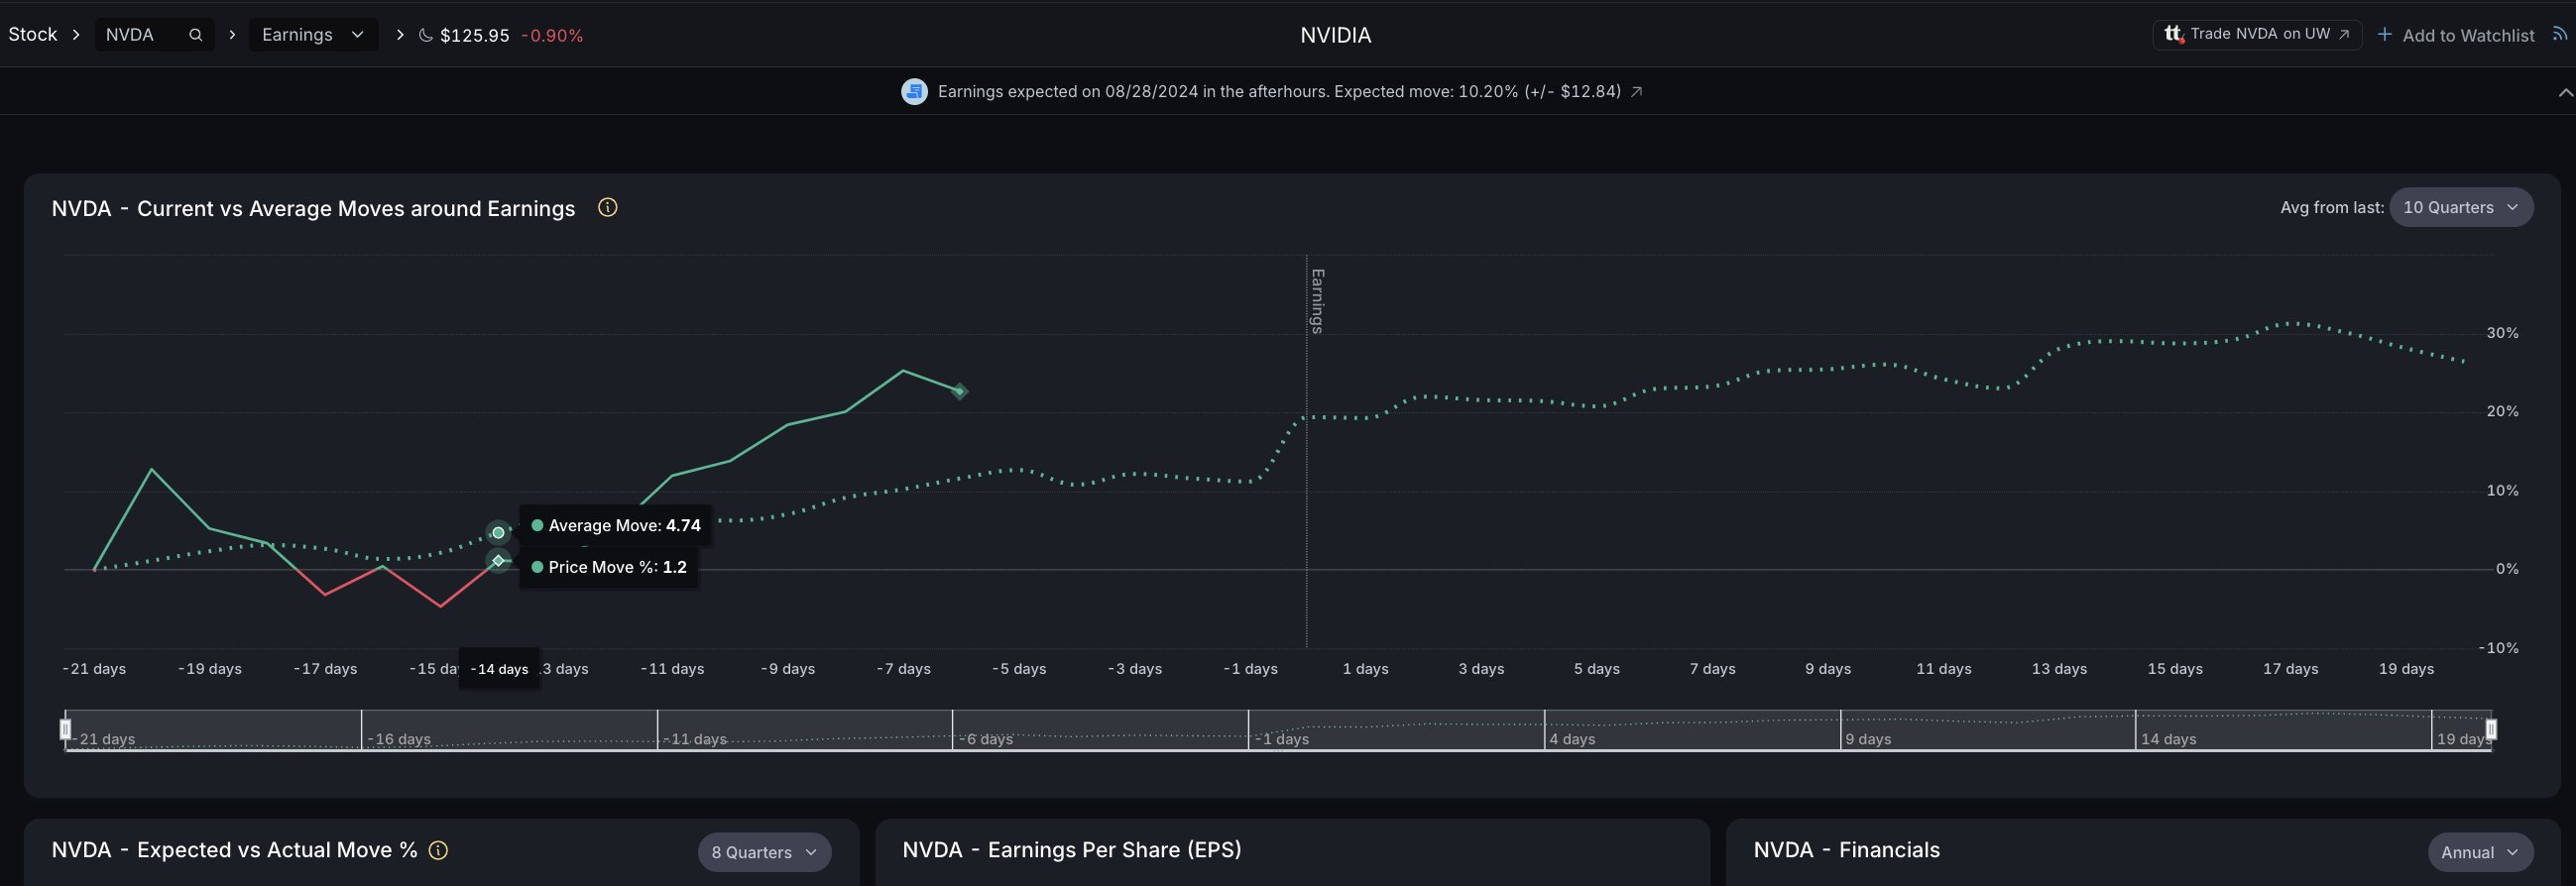Click info icon beside Current vs Average Moves title
This screenshot has width=2576, height=886.
(x=607, y=207)
